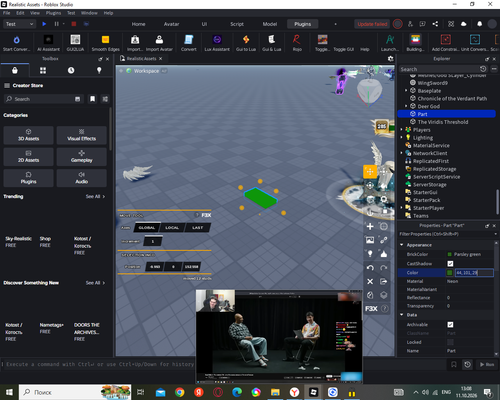The image size is (500, 400).
Task: Collapse the Appearance properties section
Action: (402, 245)
